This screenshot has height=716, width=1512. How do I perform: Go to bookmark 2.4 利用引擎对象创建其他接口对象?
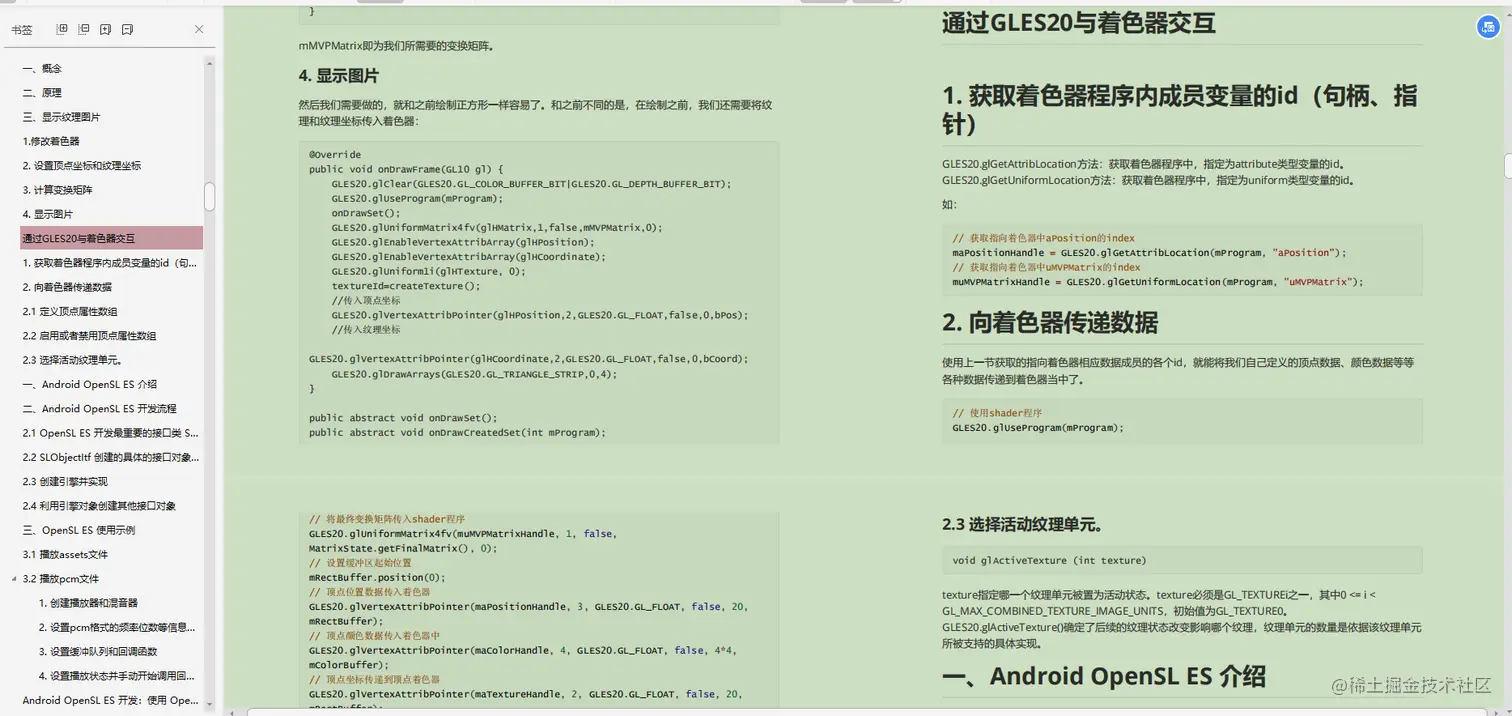(99, 506)
